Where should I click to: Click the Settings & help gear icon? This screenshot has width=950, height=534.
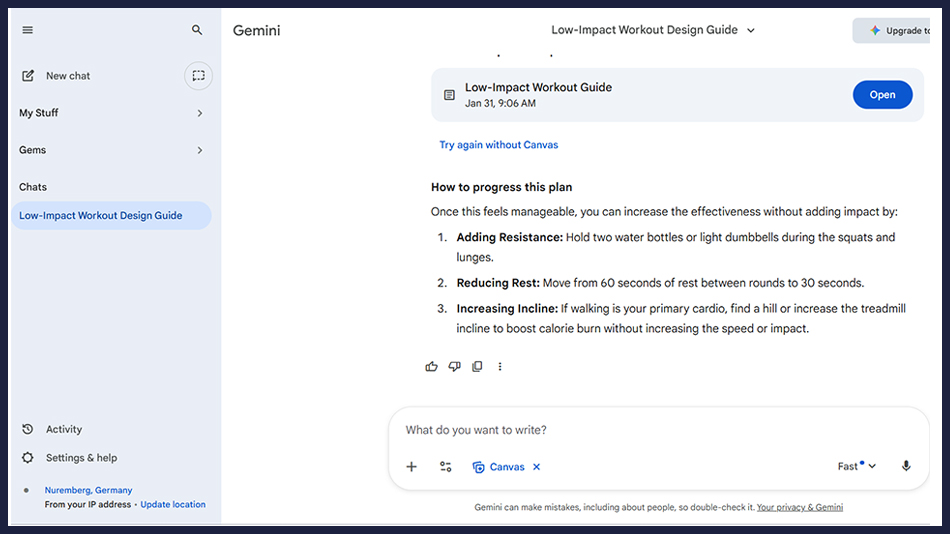28,458
